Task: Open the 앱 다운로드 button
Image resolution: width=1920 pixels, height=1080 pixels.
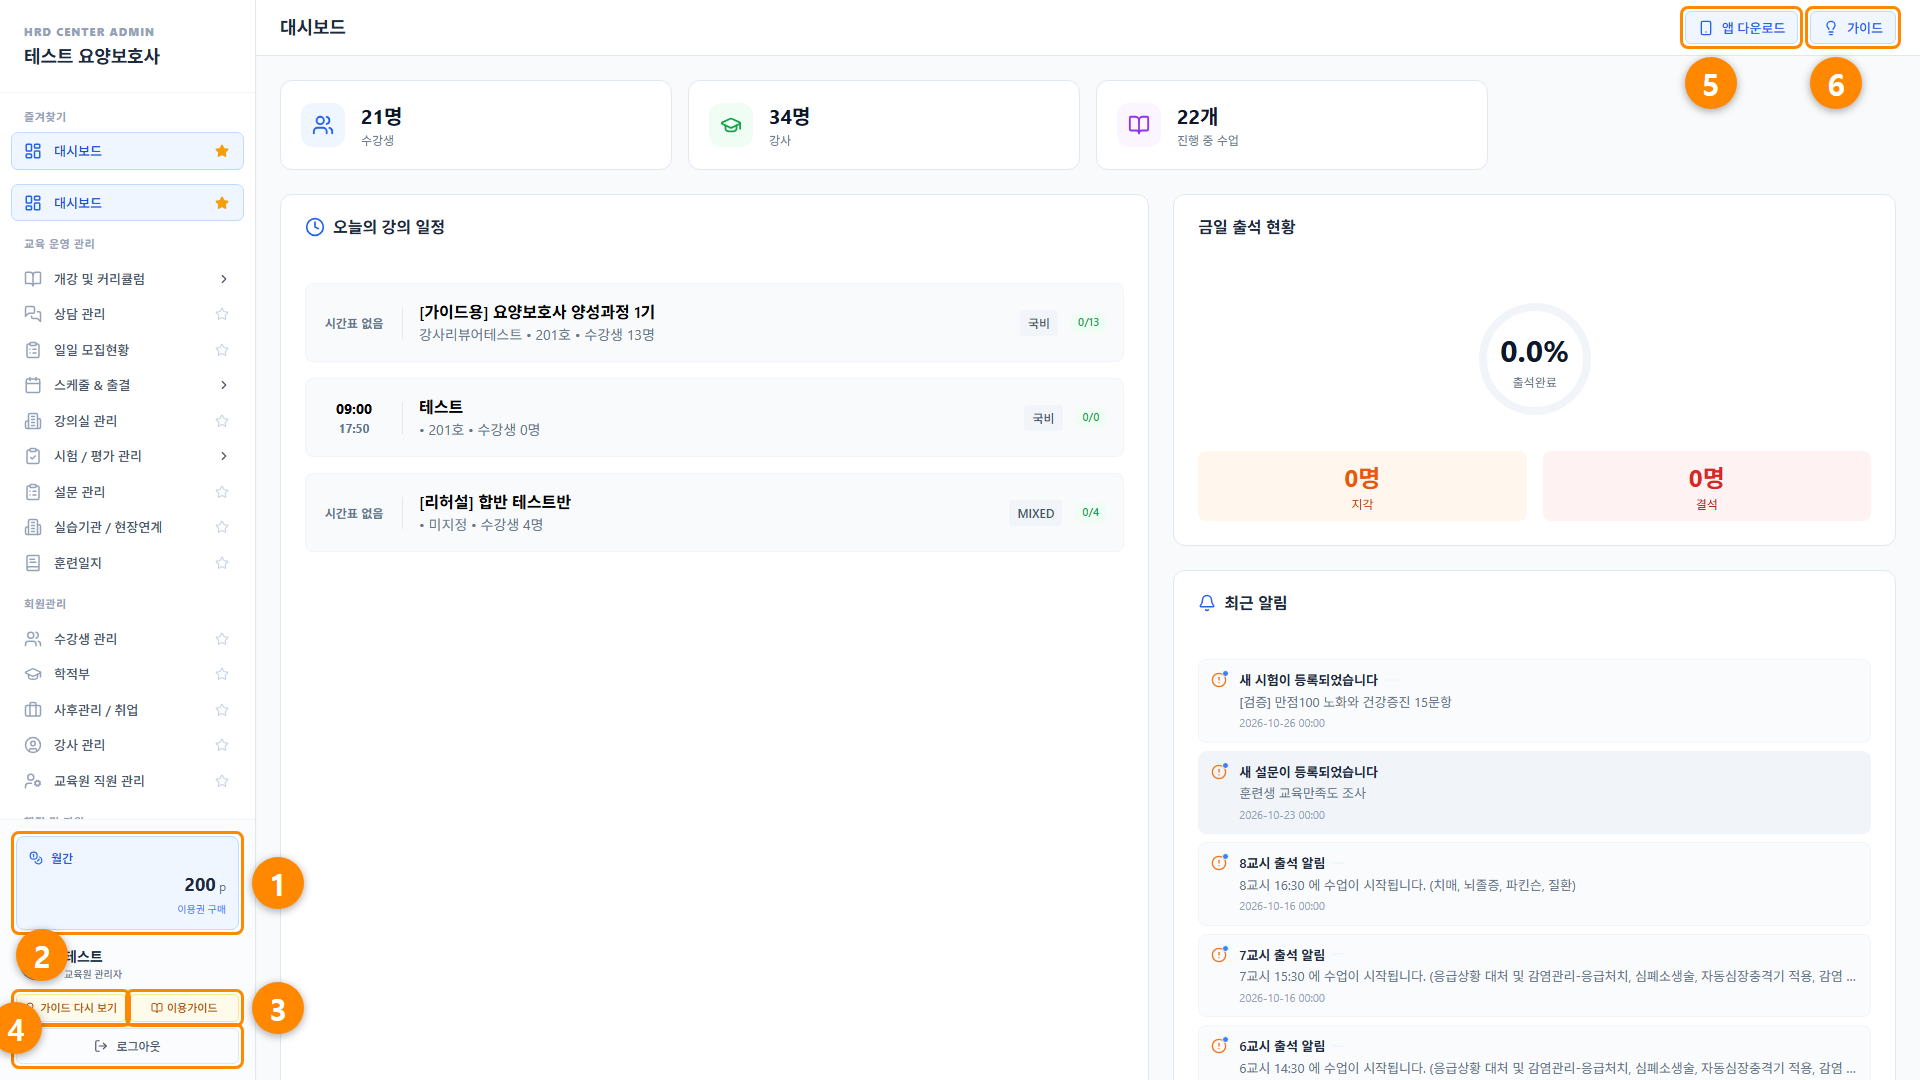Action: click(x=1741, y=28)
